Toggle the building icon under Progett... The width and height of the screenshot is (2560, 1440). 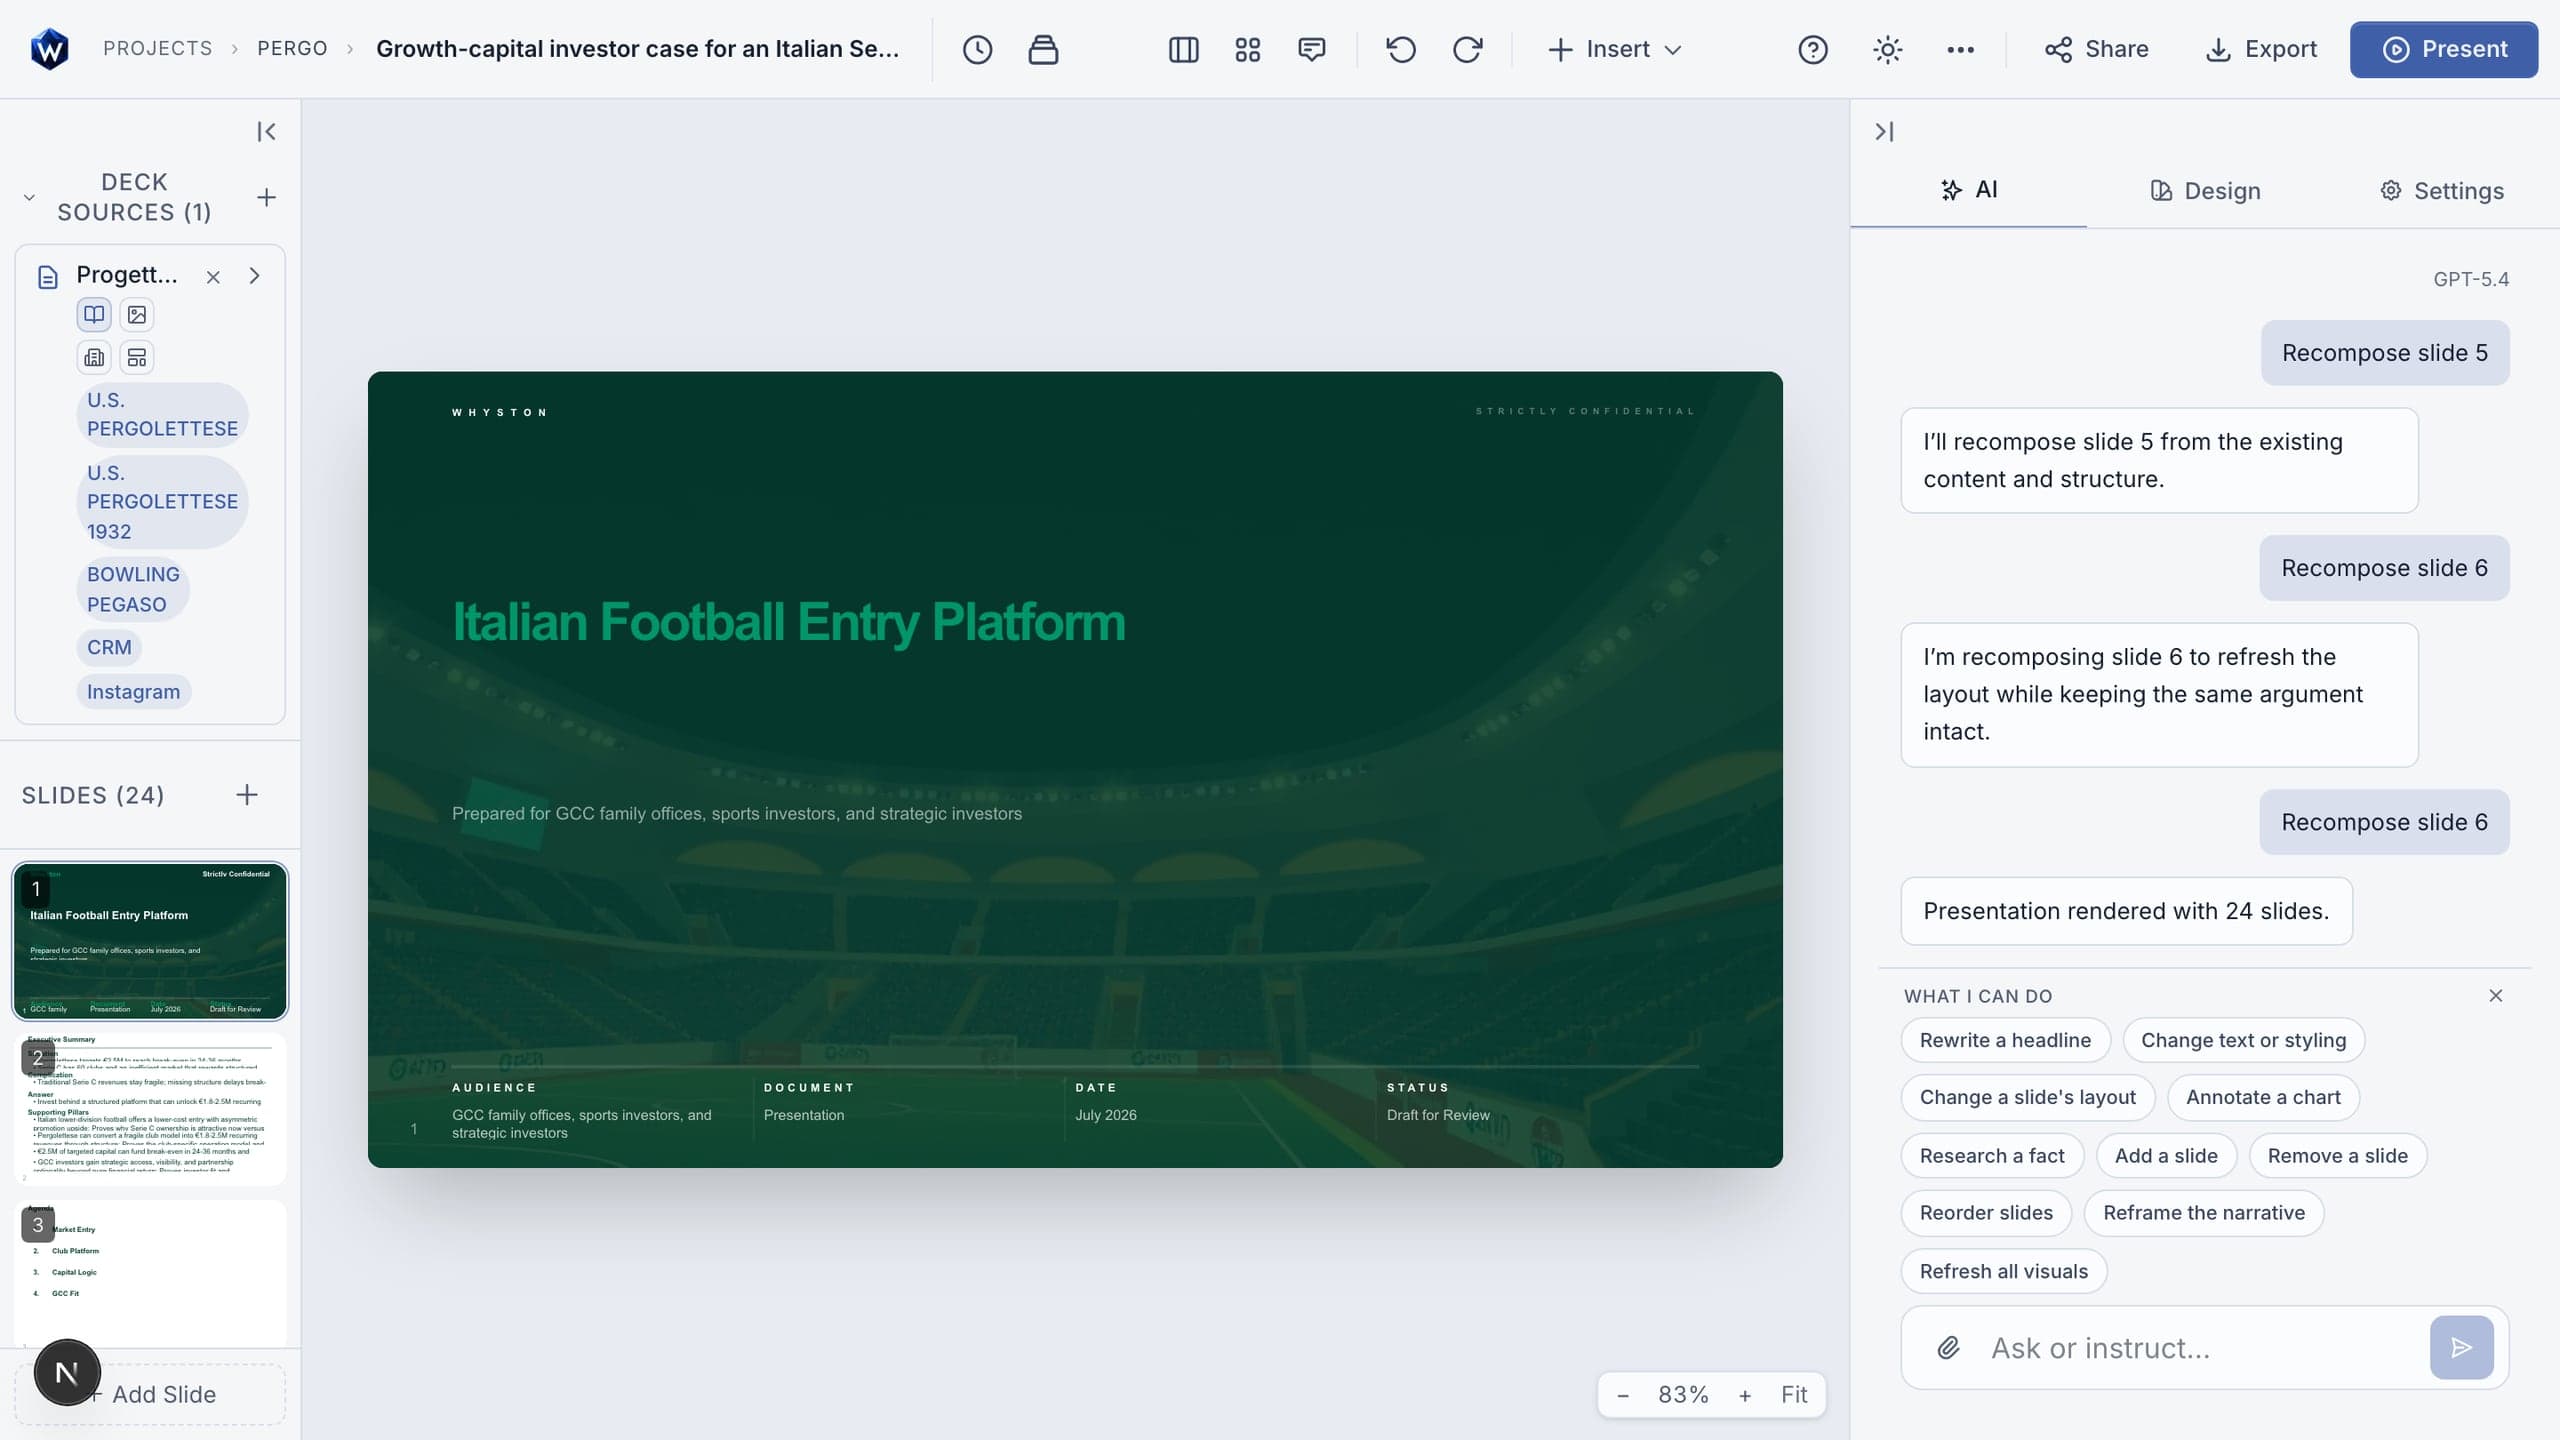(x=94, y=357)
